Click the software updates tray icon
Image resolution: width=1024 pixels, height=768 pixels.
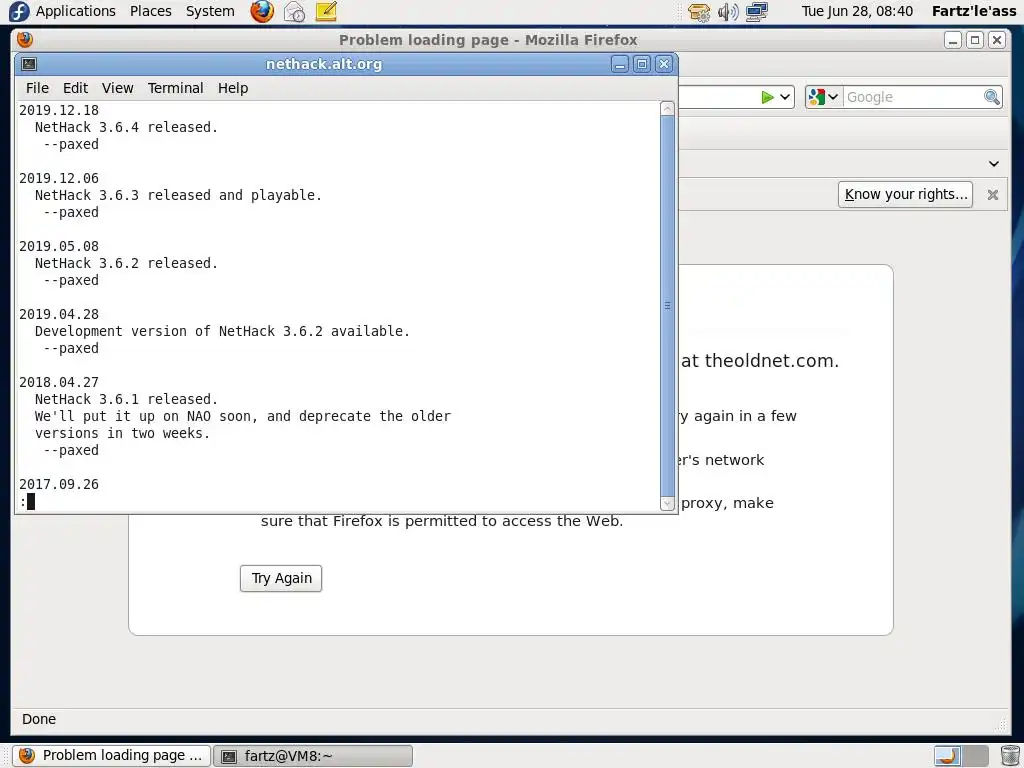point(699,12)
